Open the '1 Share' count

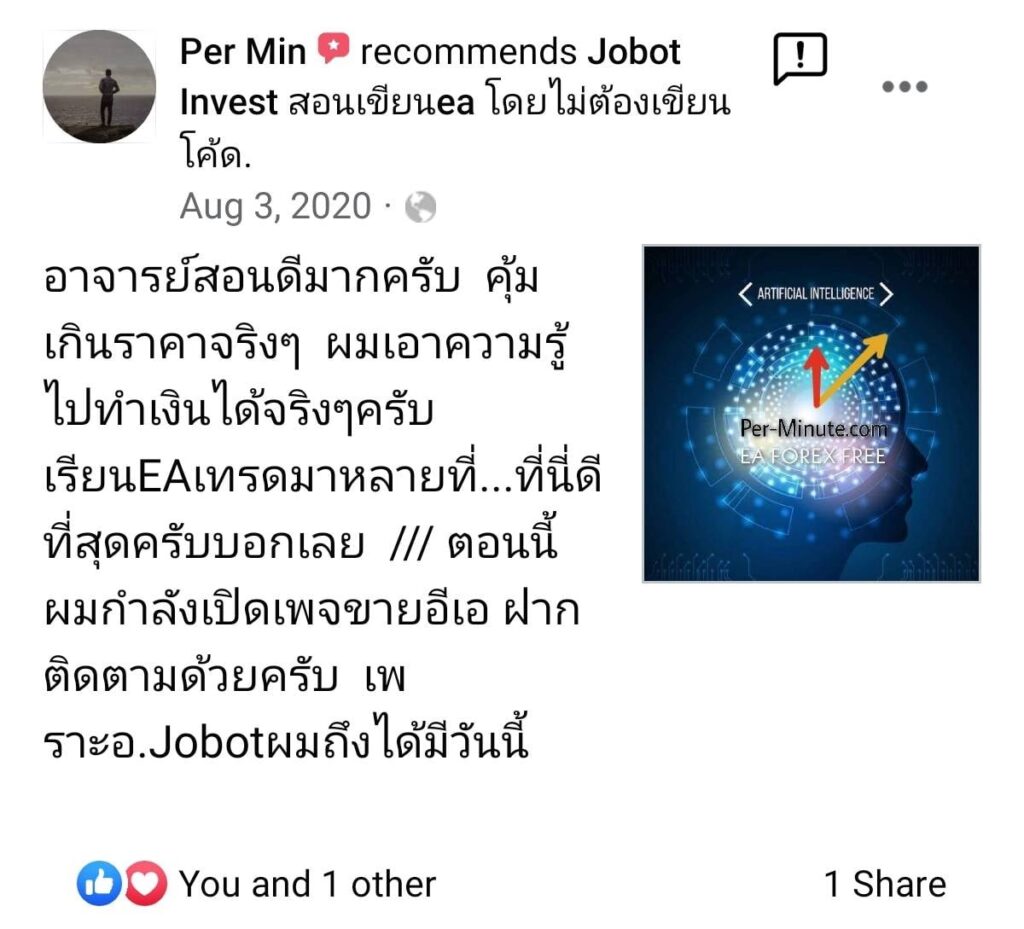point(885,885)
